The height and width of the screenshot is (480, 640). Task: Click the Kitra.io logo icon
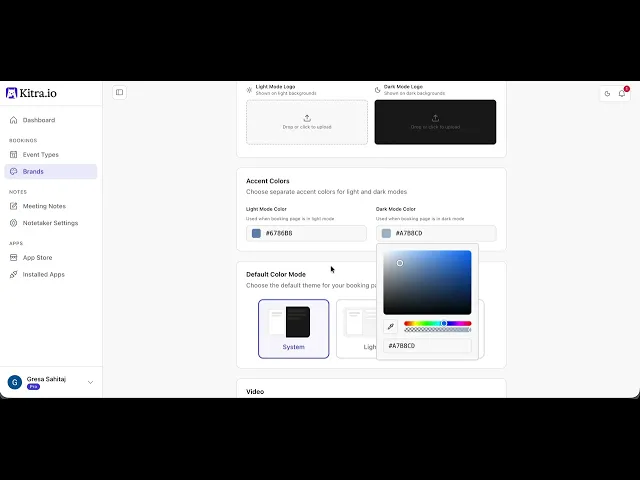pos(11,93)
